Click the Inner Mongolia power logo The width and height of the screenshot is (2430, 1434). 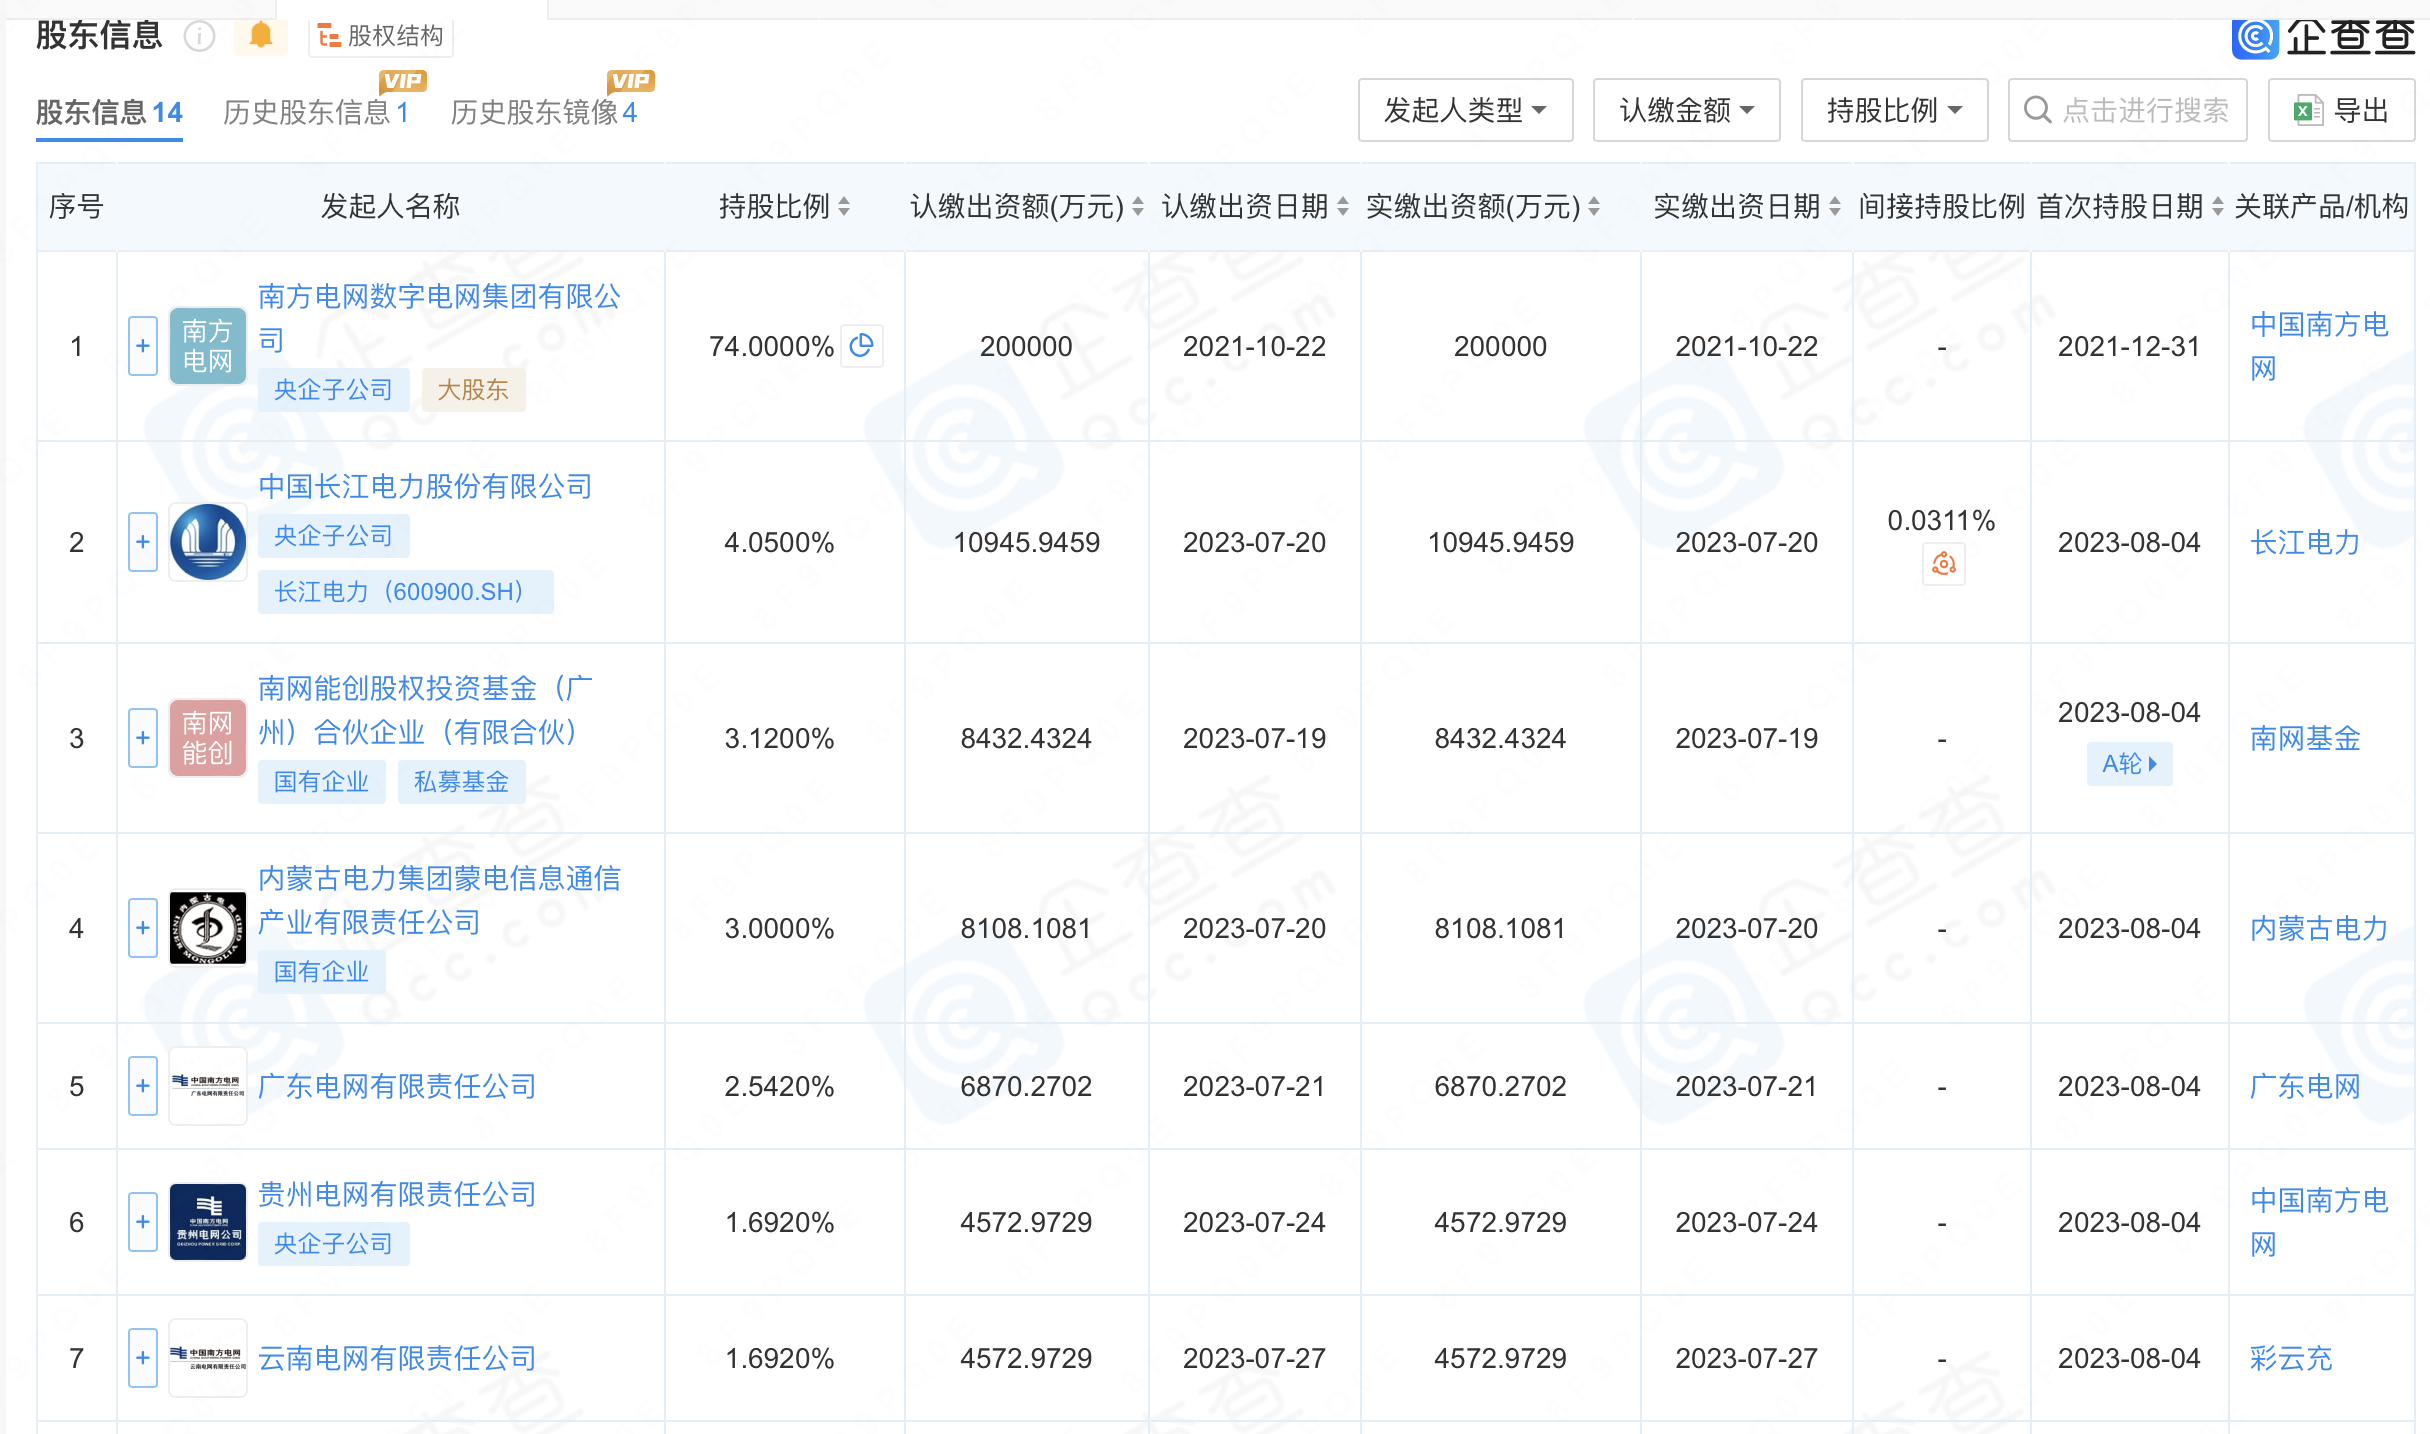click(208, 928)
